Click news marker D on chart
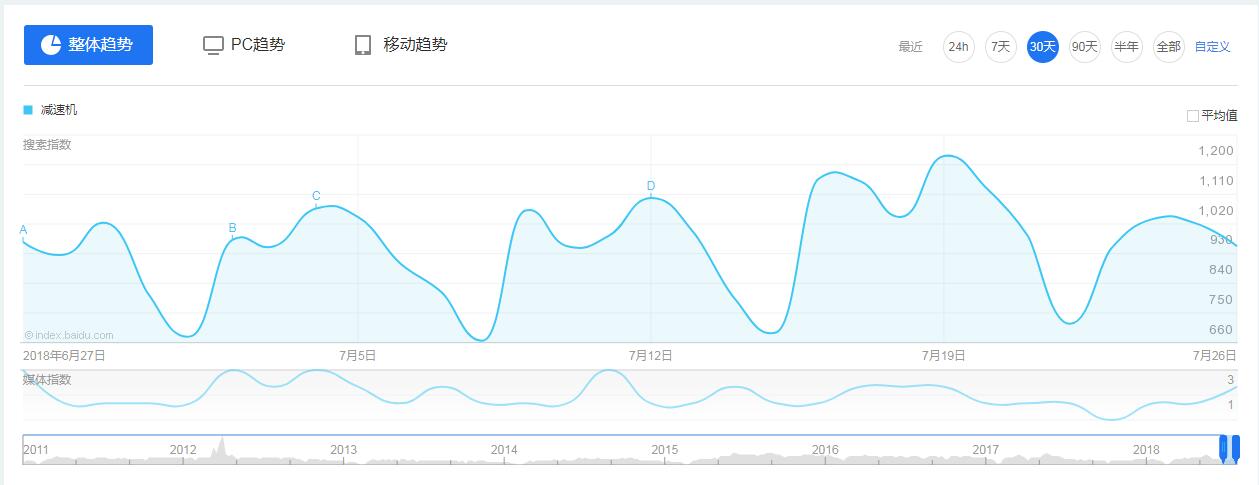Screen dimensions: 1259x485 coord(650,186)
